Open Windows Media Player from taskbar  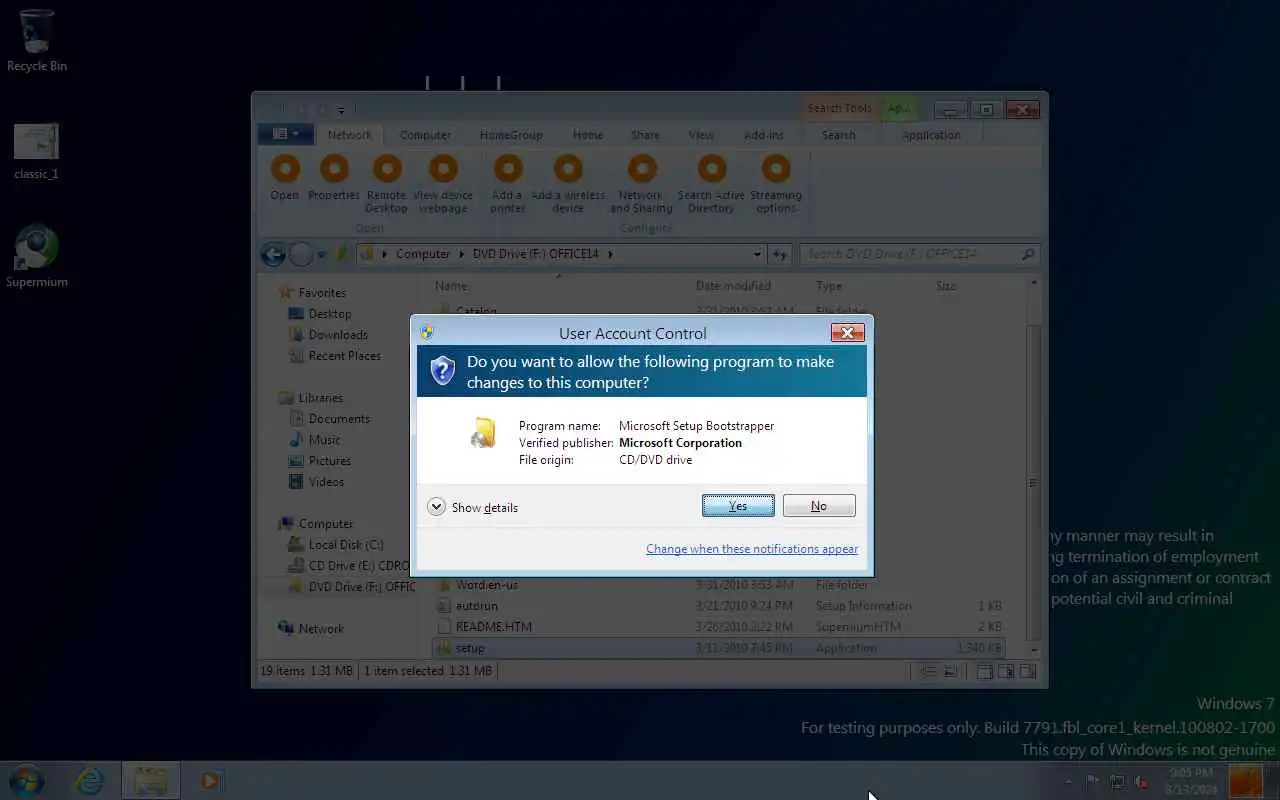tap(210, 780)
